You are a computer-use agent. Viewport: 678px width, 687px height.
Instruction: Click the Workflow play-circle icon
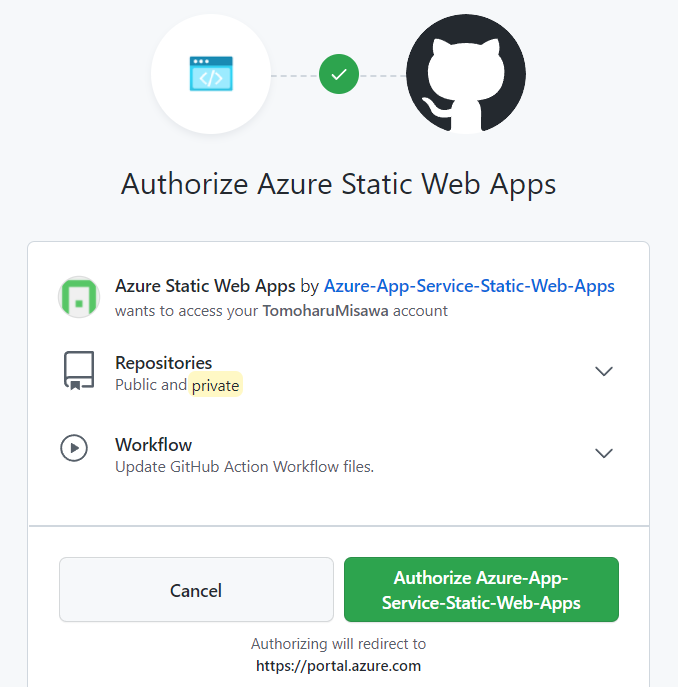[x=74, y=448]
